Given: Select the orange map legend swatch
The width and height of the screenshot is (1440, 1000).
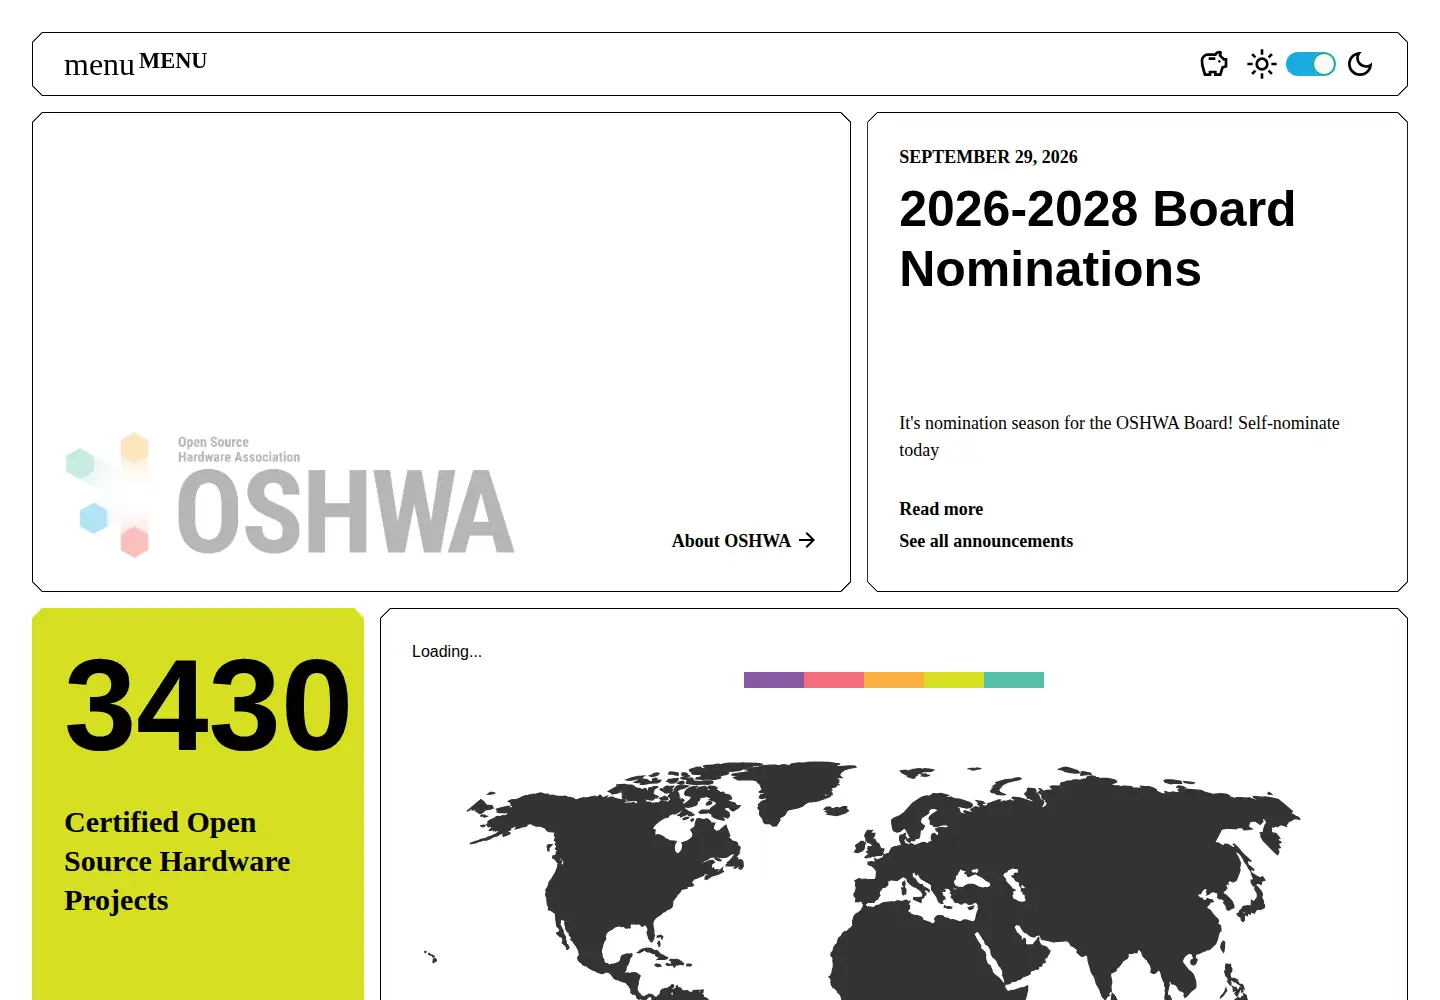Looking at the screenshot, I should pyautogui.click(x=894, y=680).
